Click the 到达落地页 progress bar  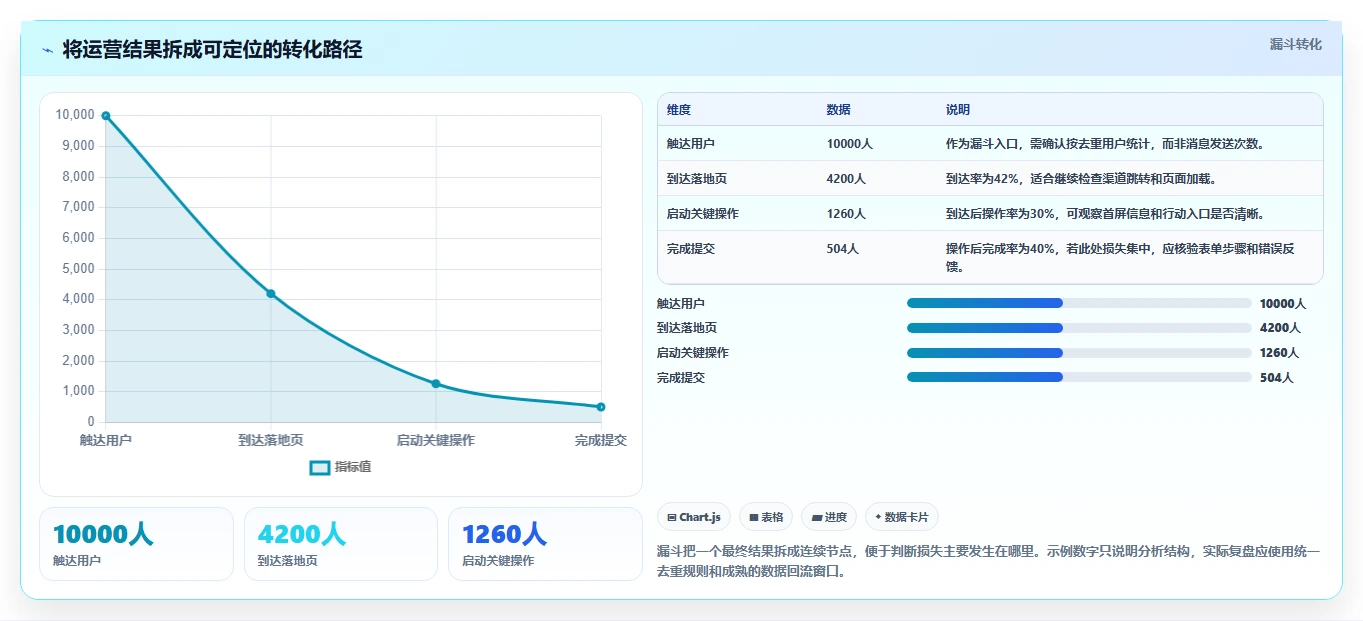click(x=1079, y=328)
